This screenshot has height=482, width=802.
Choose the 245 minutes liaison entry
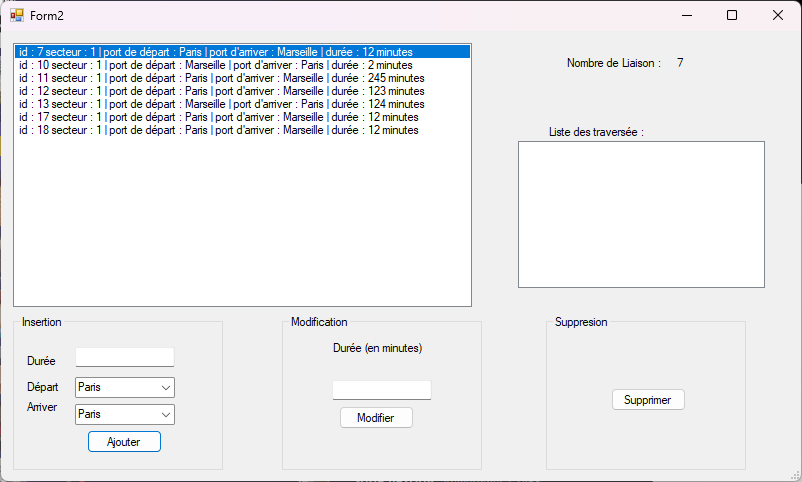tap(221, 78)
